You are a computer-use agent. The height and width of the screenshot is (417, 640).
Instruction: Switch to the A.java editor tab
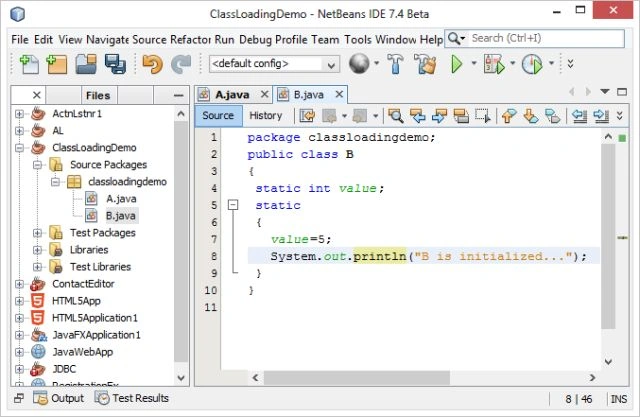[232, 95]
